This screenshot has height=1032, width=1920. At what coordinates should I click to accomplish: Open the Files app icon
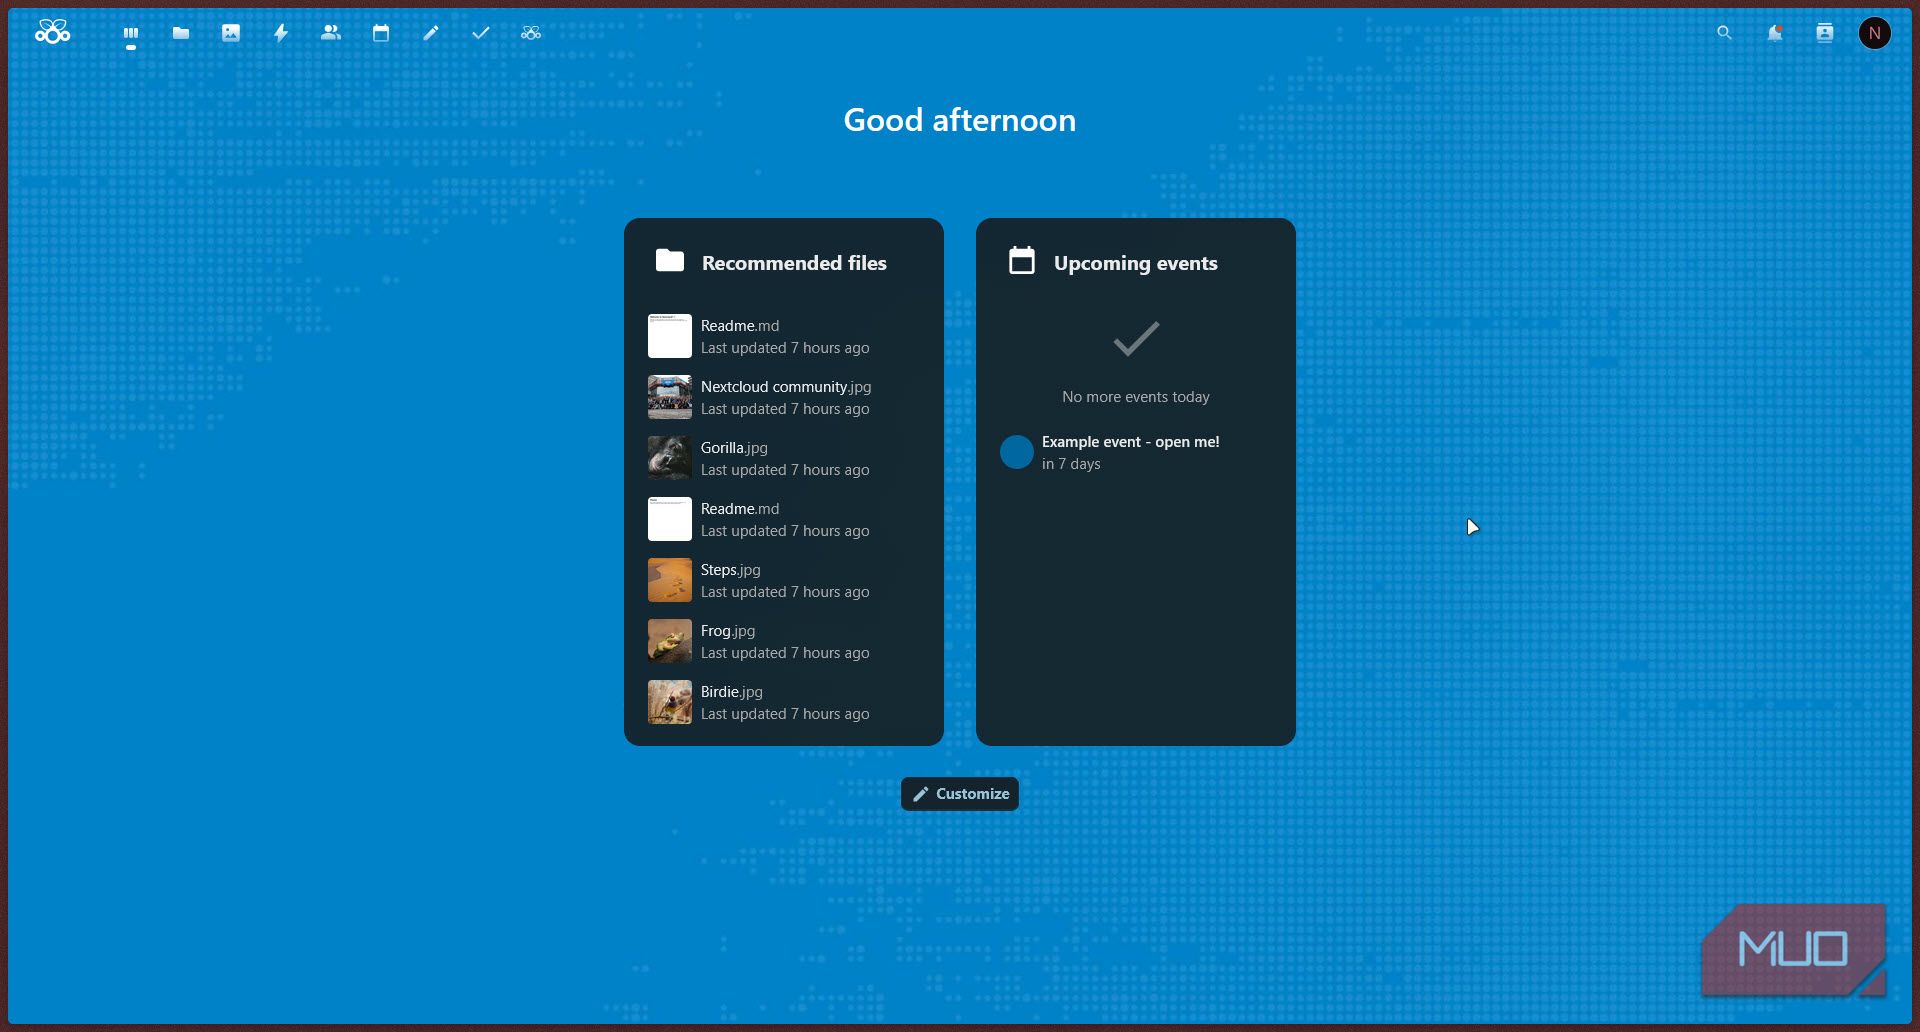tap(181, 33)
